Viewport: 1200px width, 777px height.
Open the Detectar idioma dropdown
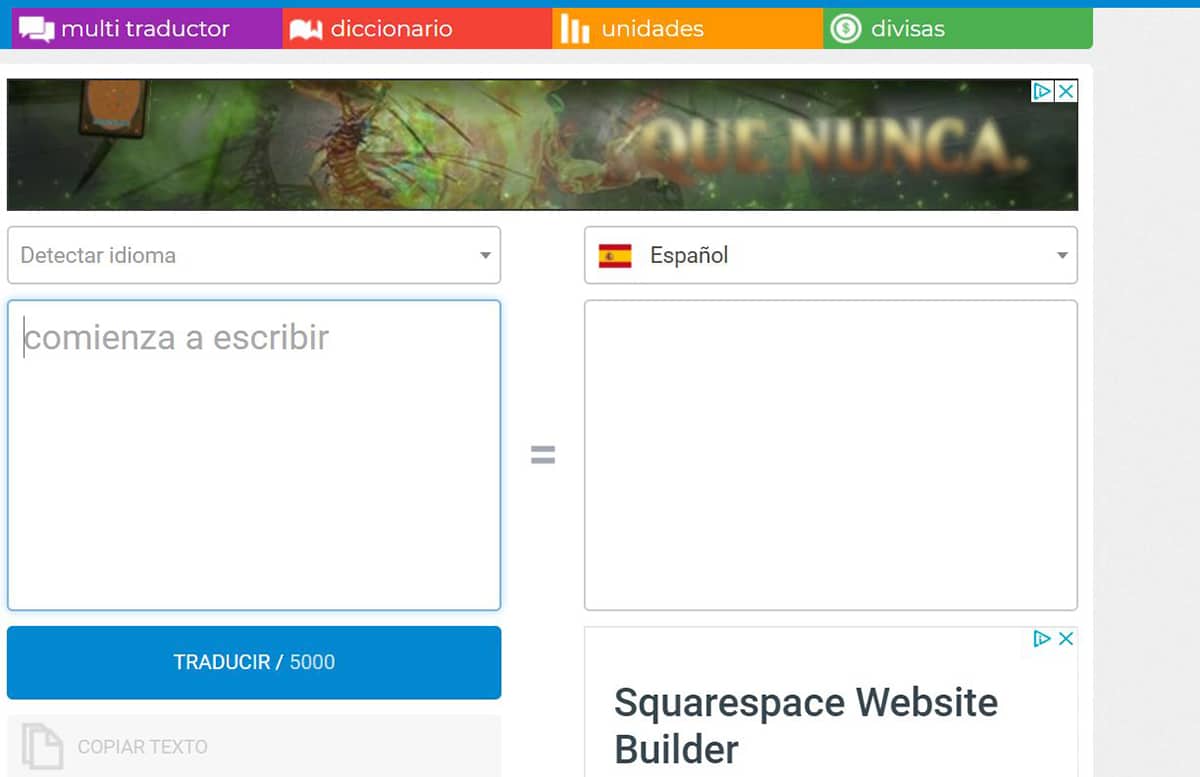click(254, 255)
